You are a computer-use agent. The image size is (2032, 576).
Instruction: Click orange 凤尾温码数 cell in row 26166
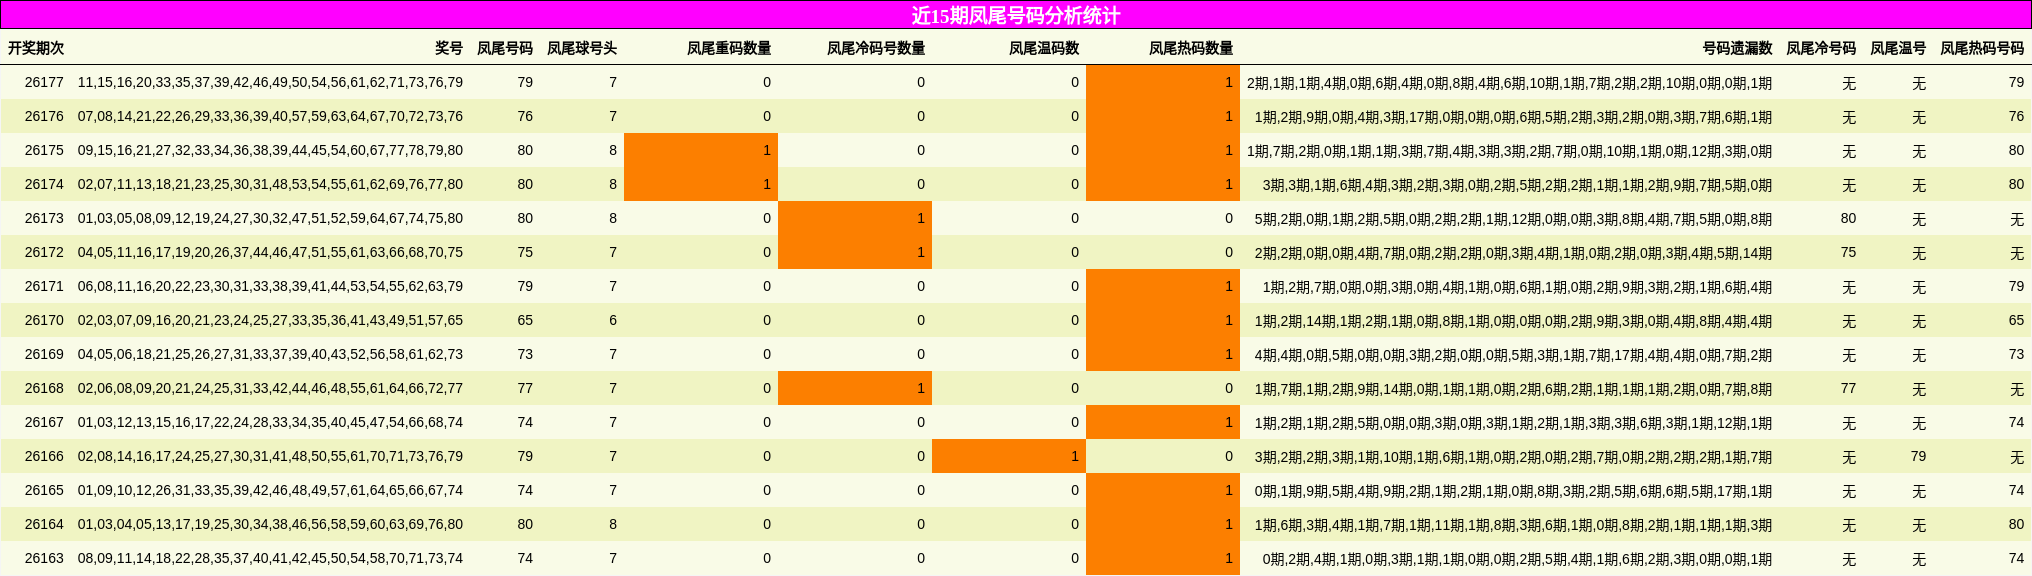tap(1009, 456)
